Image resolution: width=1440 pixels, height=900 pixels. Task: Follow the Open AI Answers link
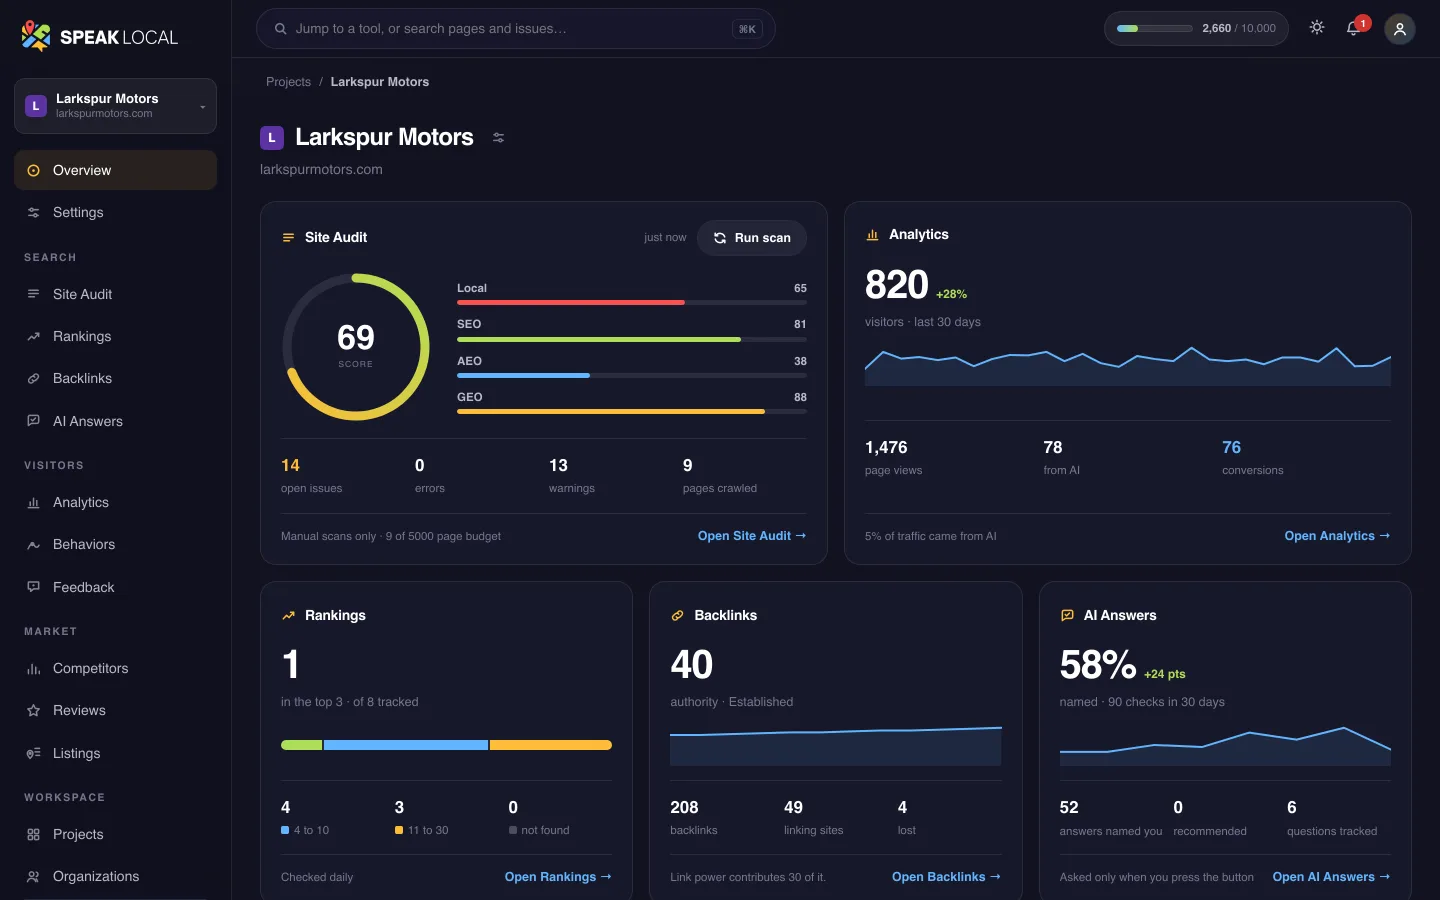point(1331,877)
